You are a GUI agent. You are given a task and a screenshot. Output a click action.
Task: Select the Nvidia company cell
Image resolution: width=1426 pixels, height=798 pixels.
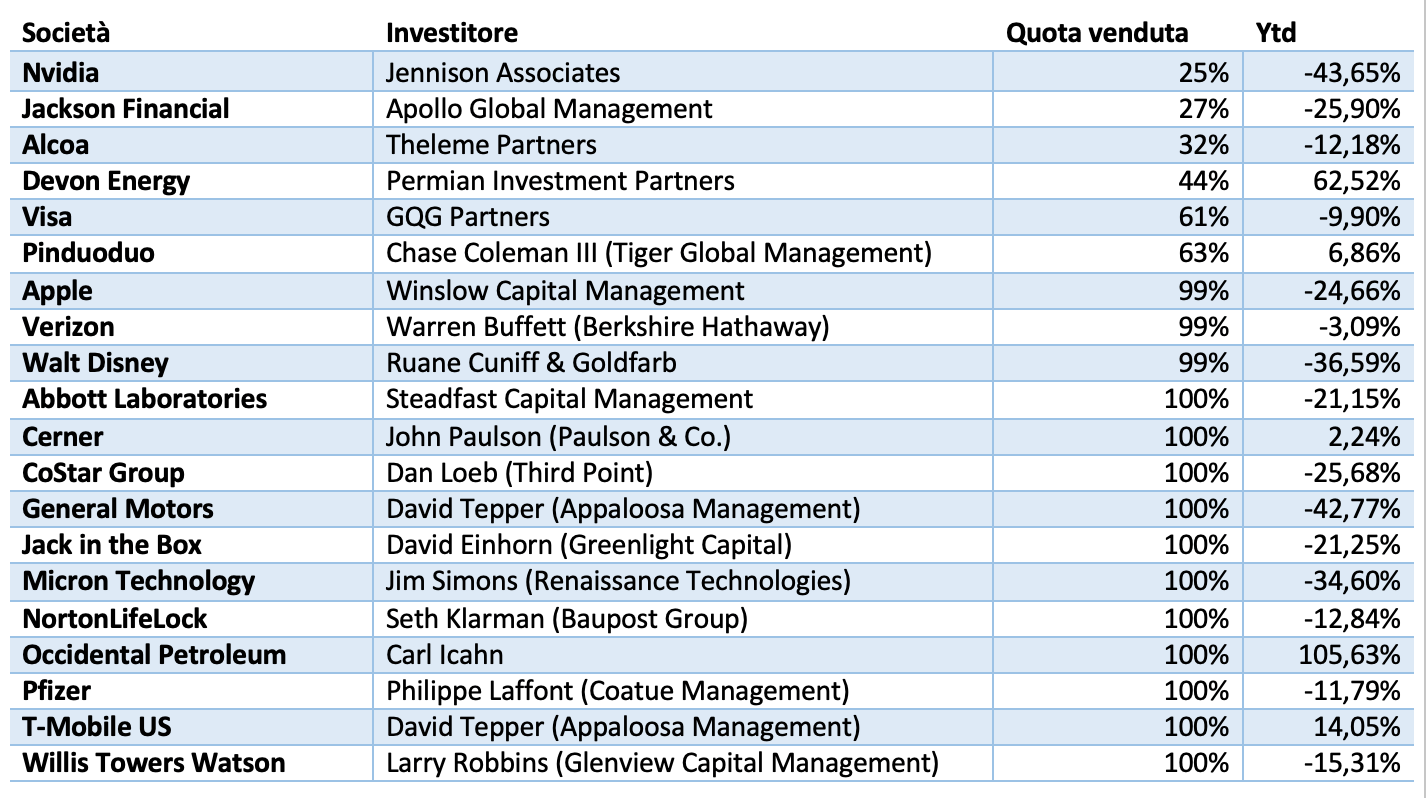click(x=61, y=73)
